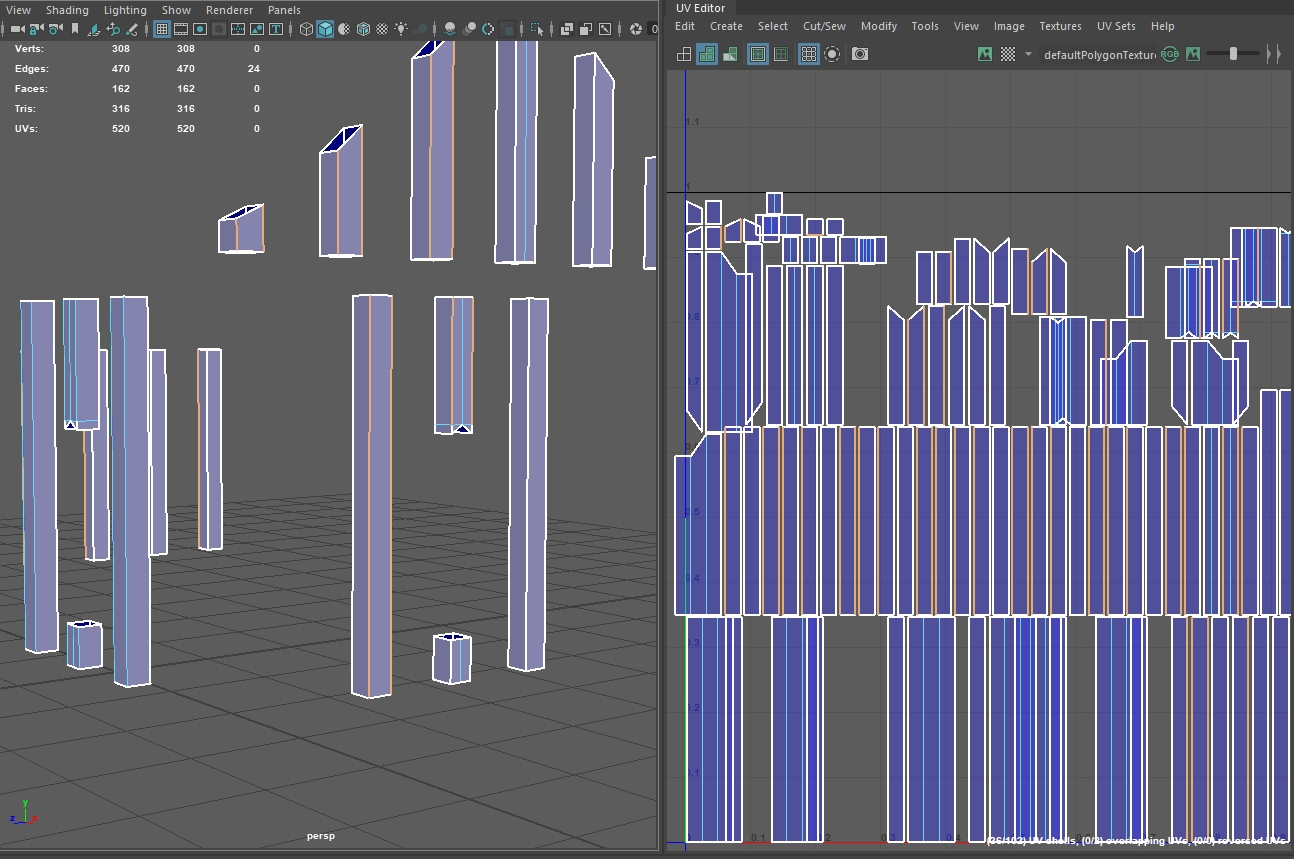This screenshot has width=1294, height=859.
Task: Toggle display image icon in UV Editor
Action: point(985,54)
